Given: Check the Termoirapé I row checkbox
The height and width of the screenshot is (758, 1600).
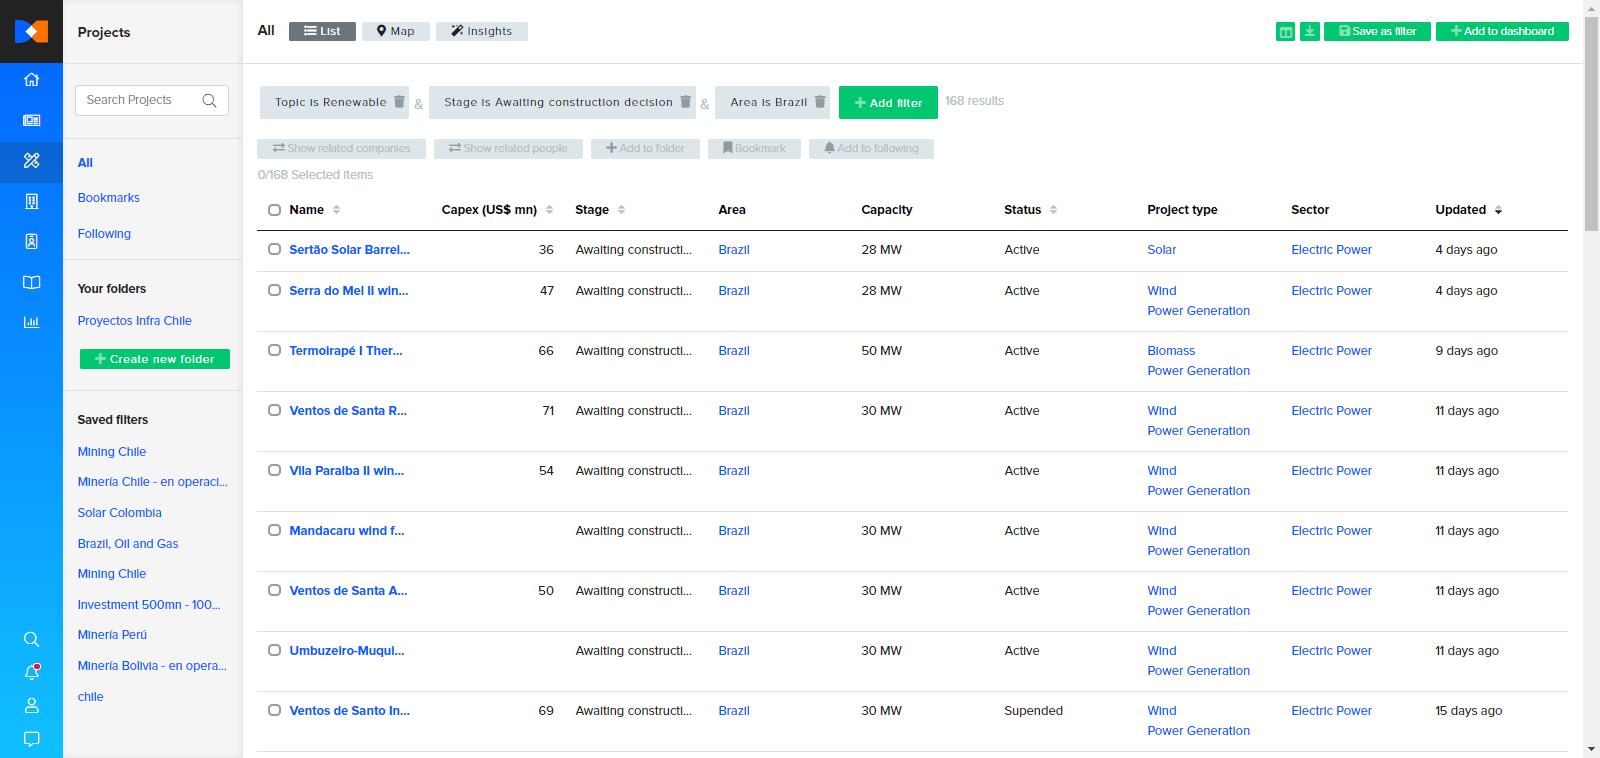Looking at the screenshot, I should 274,351.
